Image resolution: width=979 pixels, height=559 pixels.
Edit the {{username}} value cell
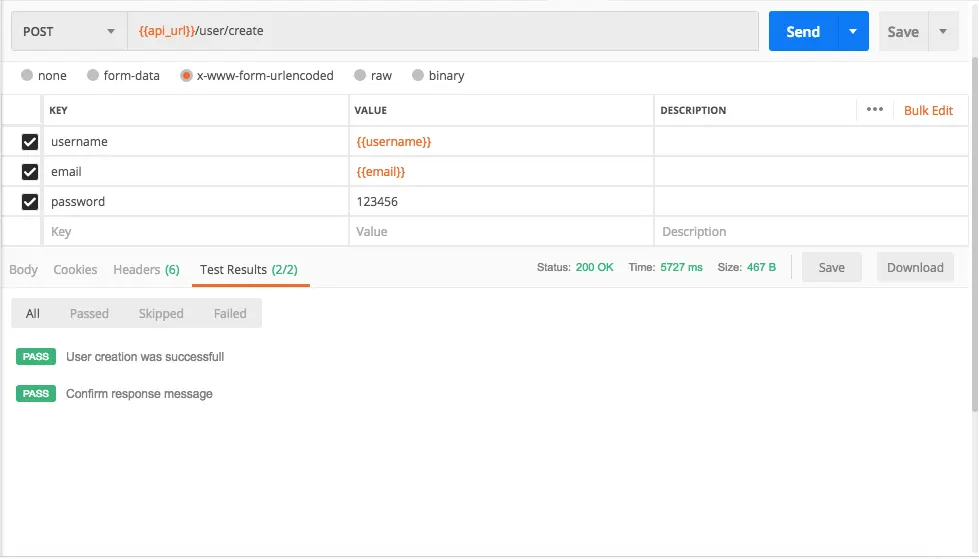(x=501, y=142)
